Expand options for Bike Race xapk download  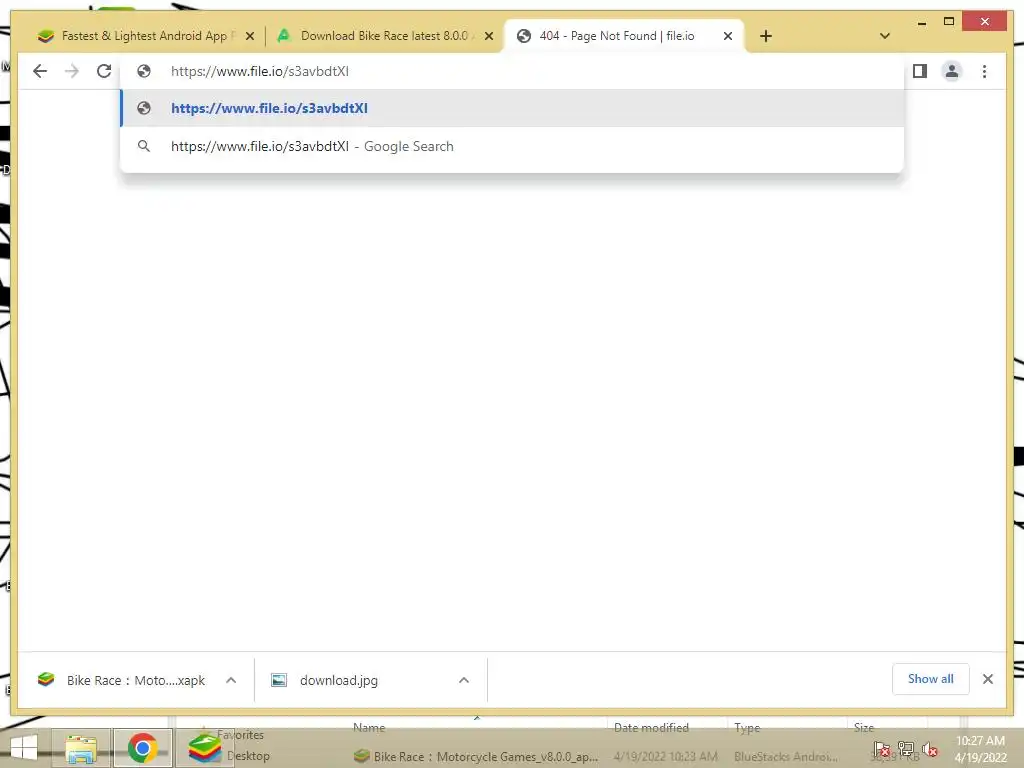pos(231,680)
